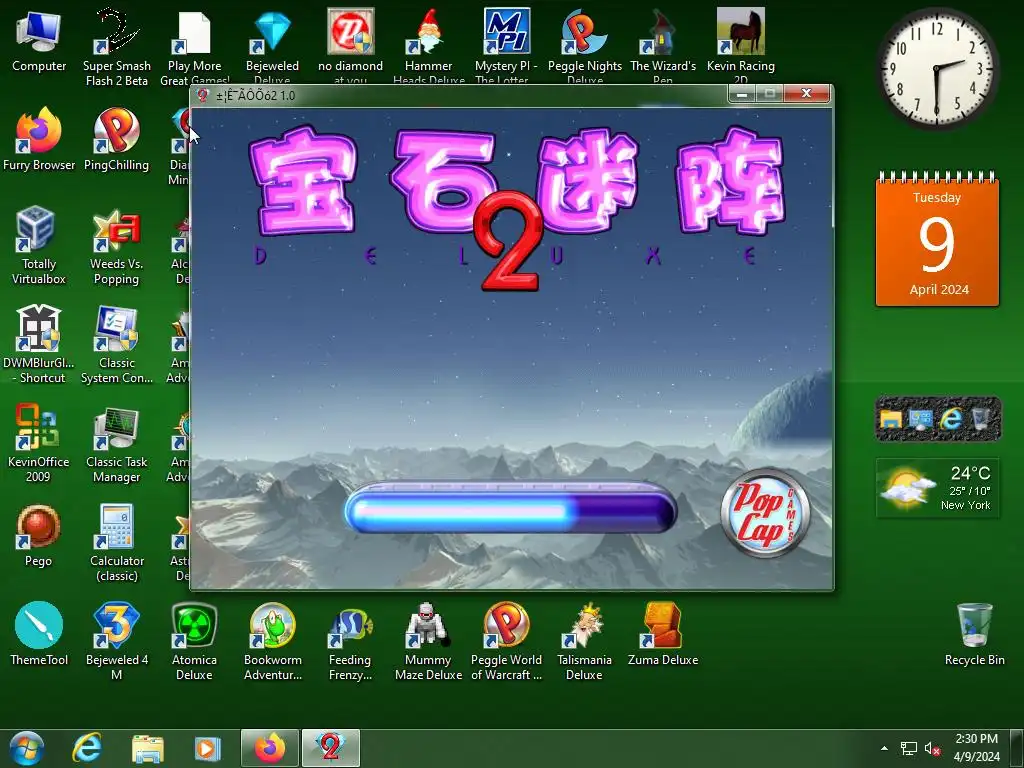Select the DWMBlurGlass Shortcut icon
Screen dimensions: 1024x768
pyautogui.click(x=39, y=345)
